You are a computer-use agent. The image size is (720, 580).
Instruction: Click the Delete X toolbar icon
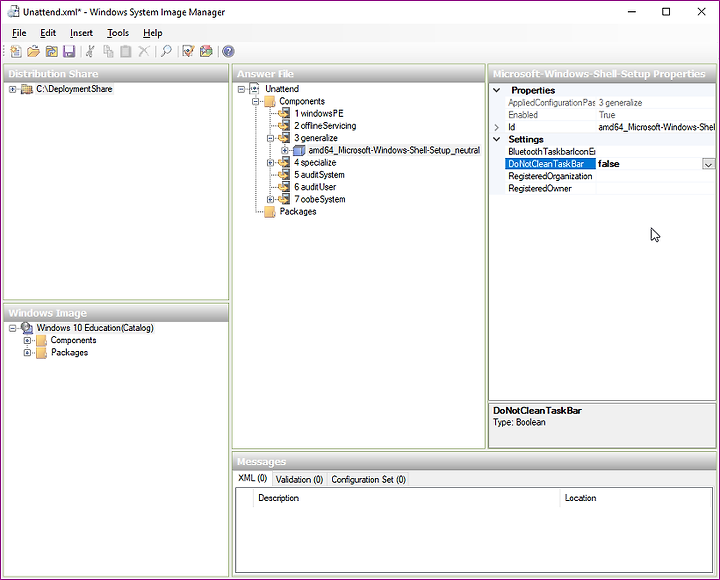point(144,51)
